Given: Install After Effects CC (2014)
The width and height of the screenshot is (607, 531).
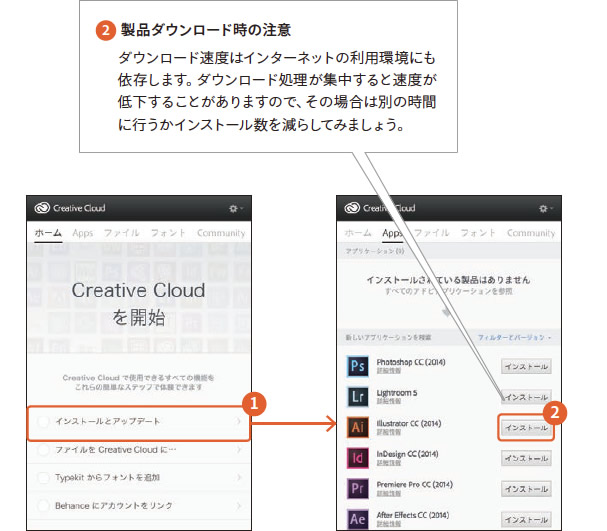Looking at the screenshot, I should [x=526, y=519].
